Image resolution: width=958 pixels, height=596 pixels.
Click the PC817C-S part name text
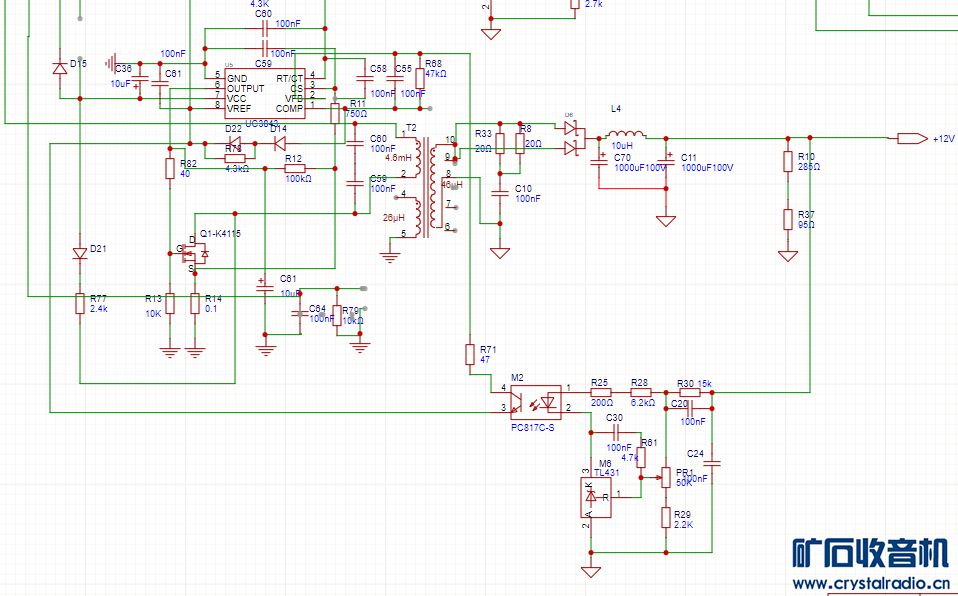[x=533, y=428]
